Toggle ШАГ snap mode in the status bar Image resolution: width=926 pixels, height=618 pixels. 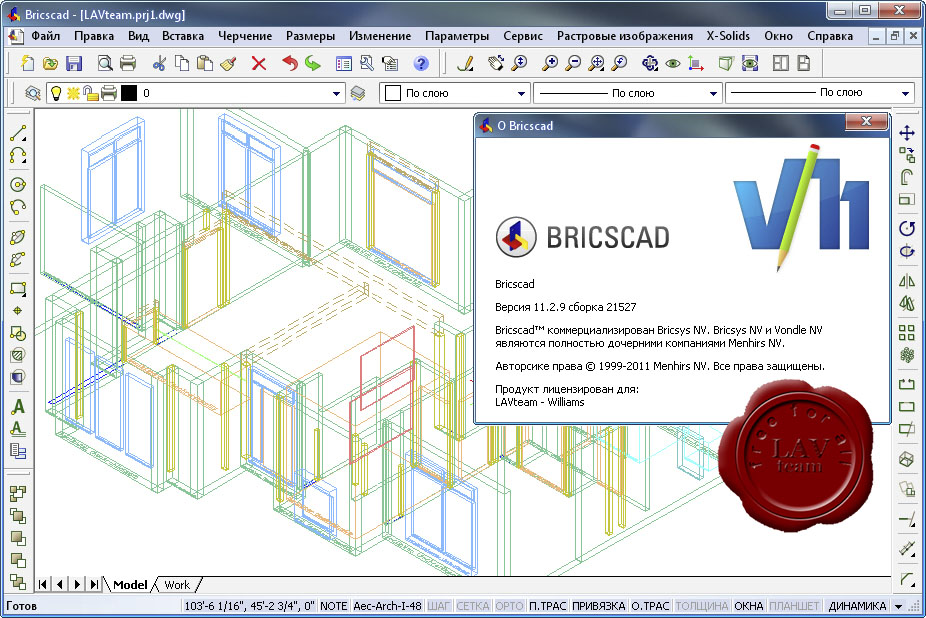pyautogui.click(x=438, y=606)
